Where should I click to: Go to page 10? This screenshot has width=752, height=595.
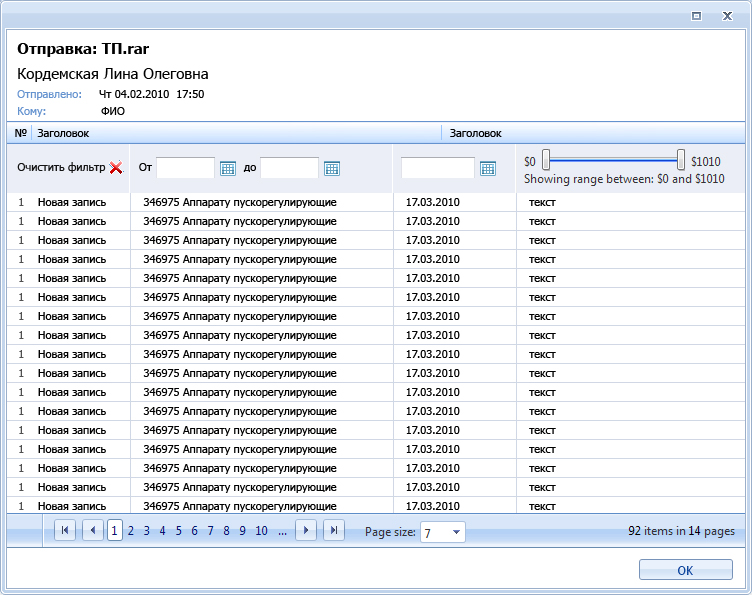(261, 531)
